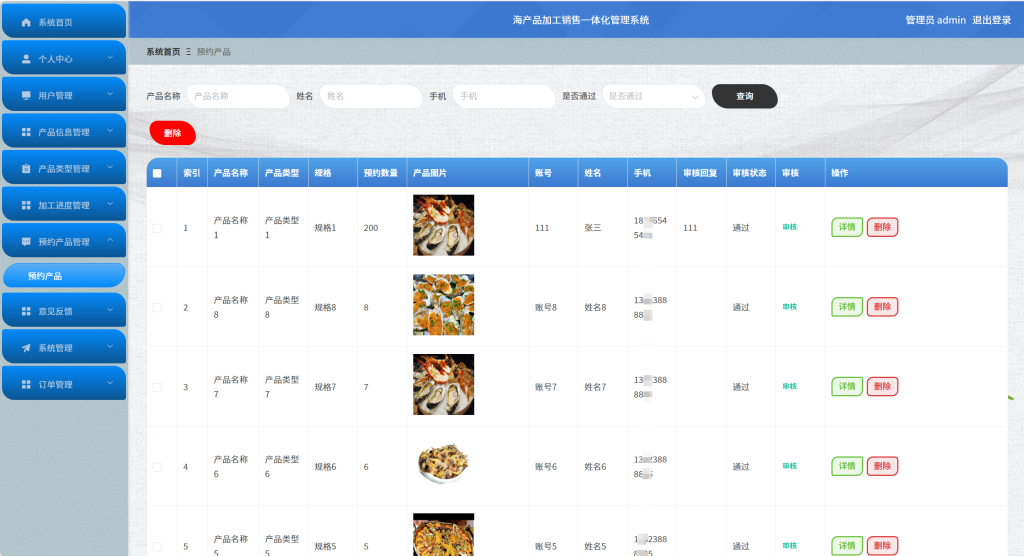
Task: Expand the 产品类型管理 menu chevron
Action: tap(110, 168)
